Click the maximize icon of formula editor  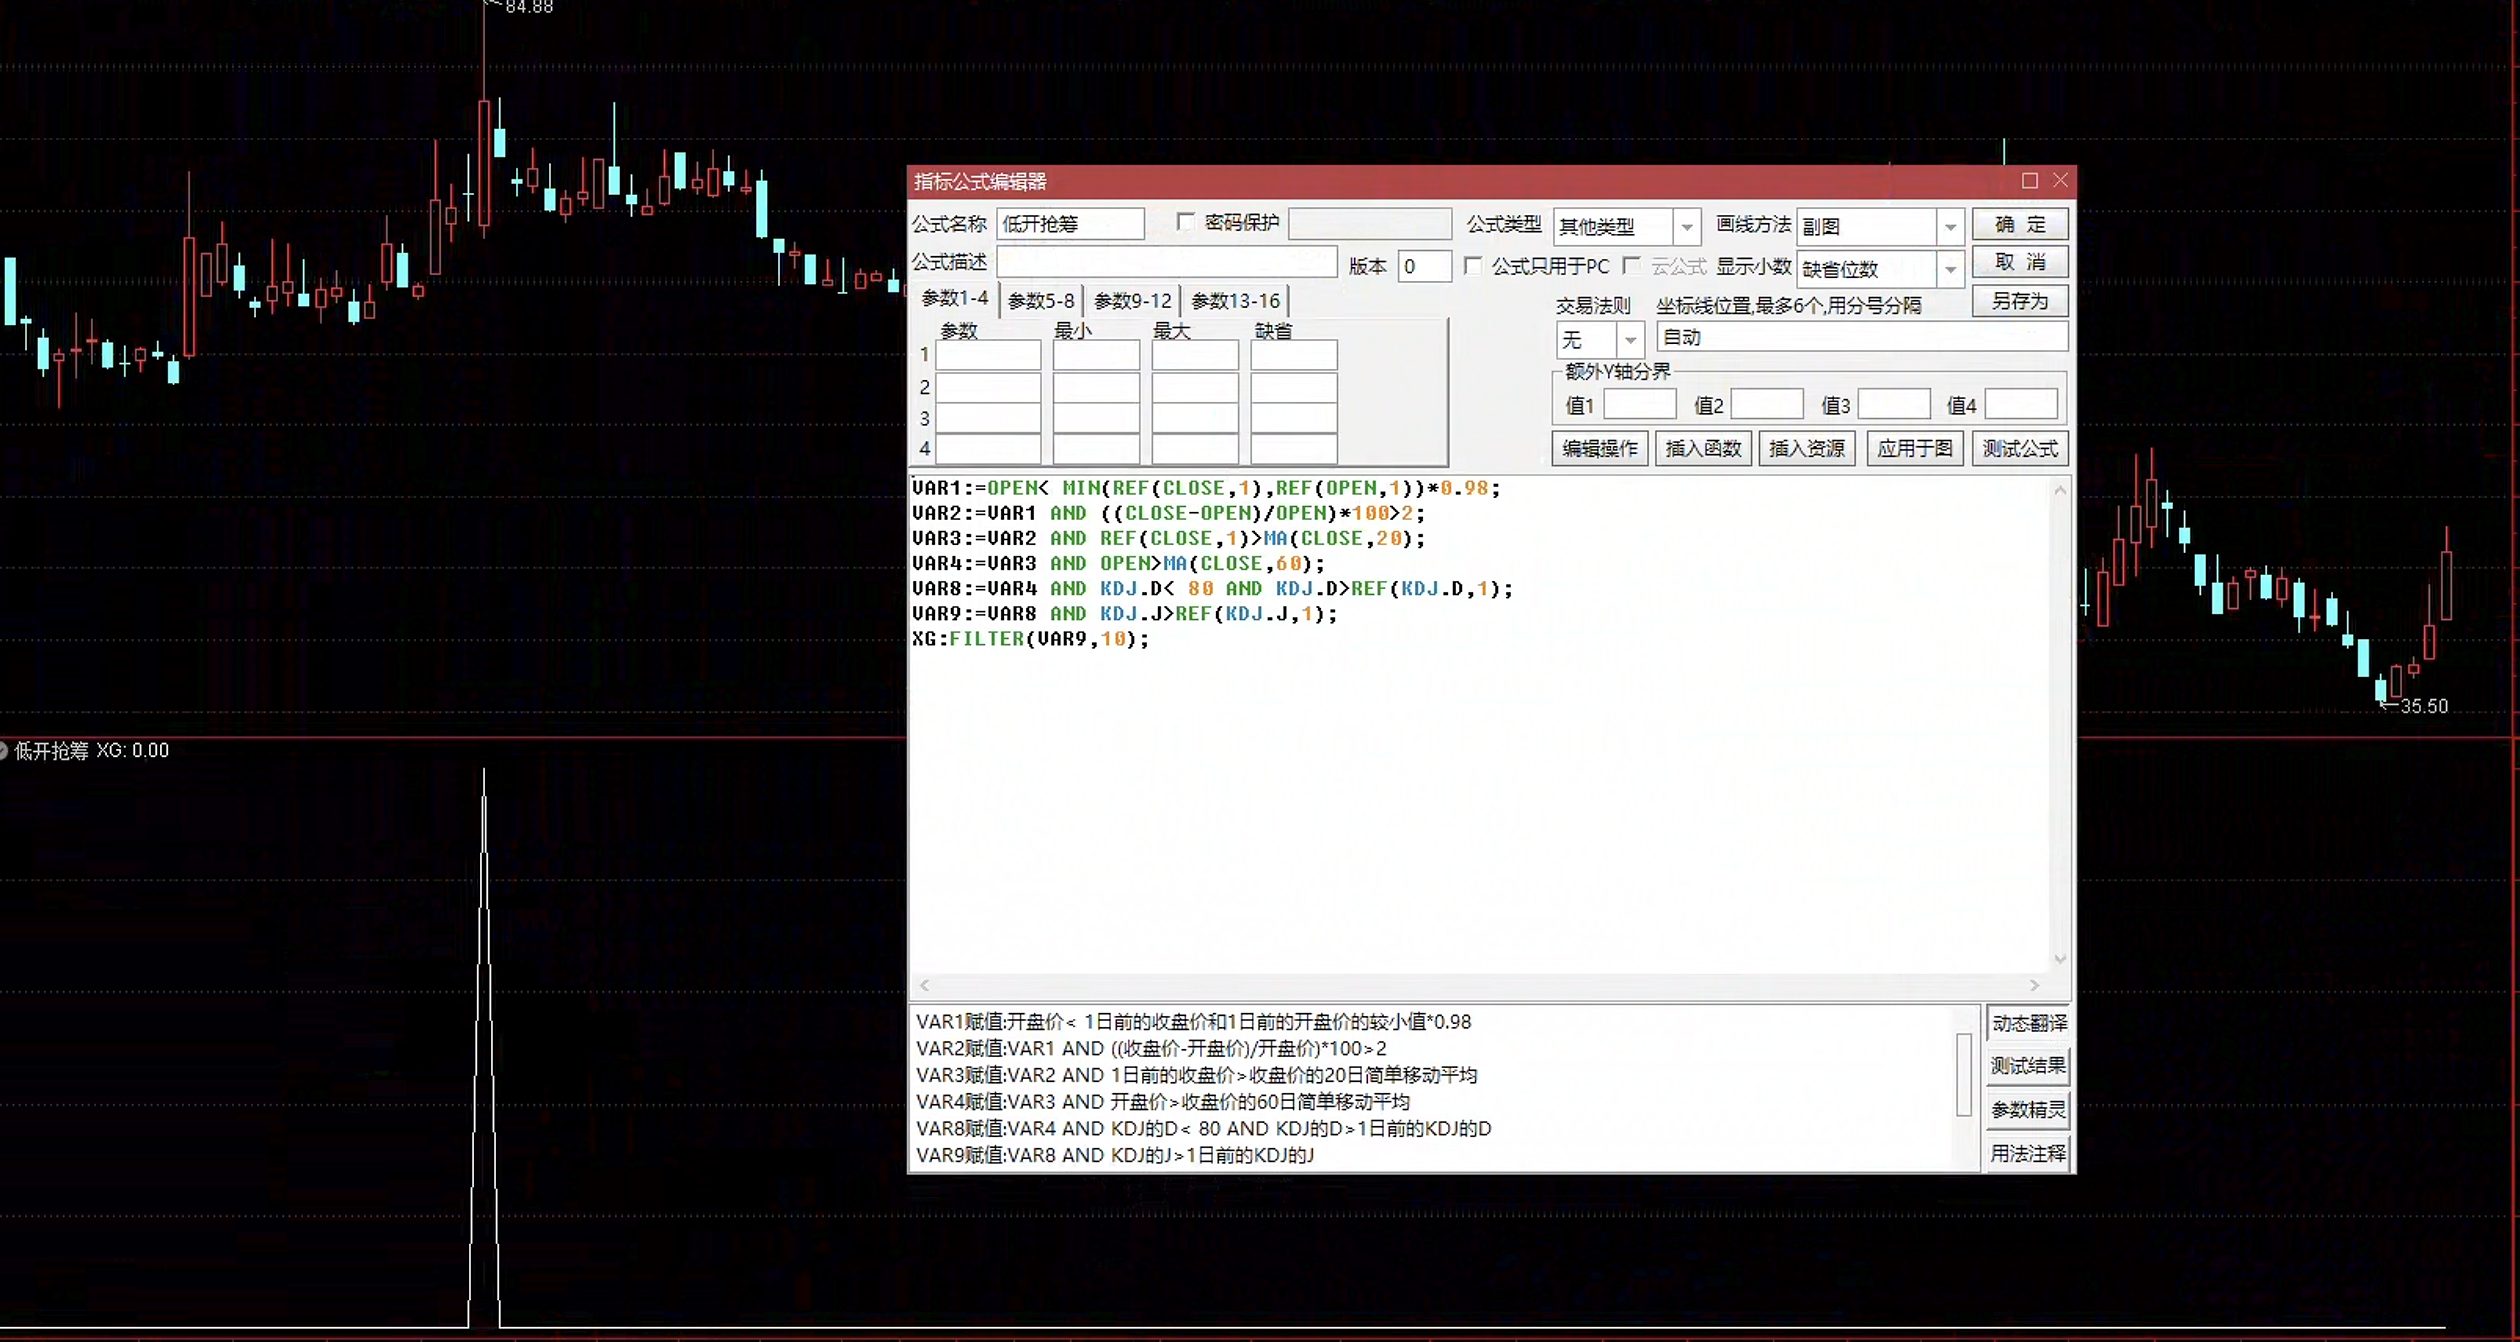tap(2029, 181)
